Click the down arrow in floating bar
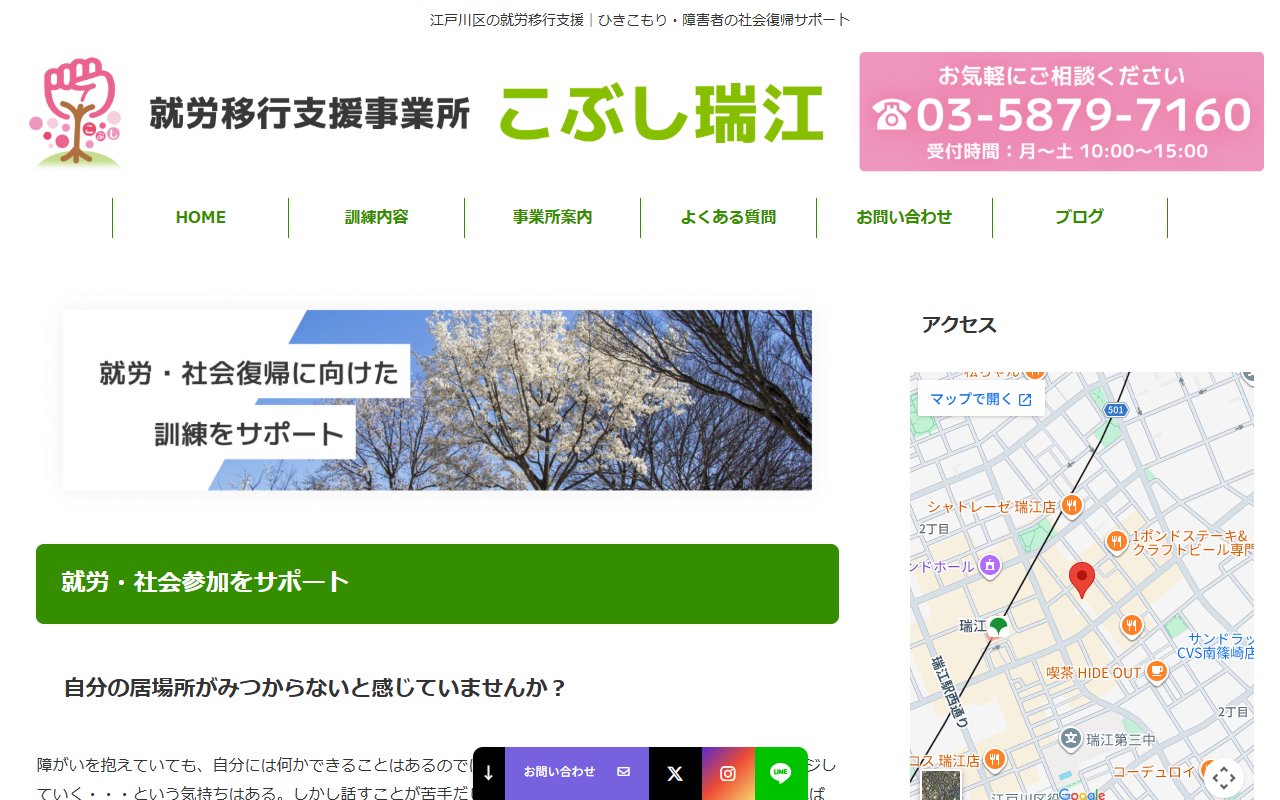 (488, 773)
